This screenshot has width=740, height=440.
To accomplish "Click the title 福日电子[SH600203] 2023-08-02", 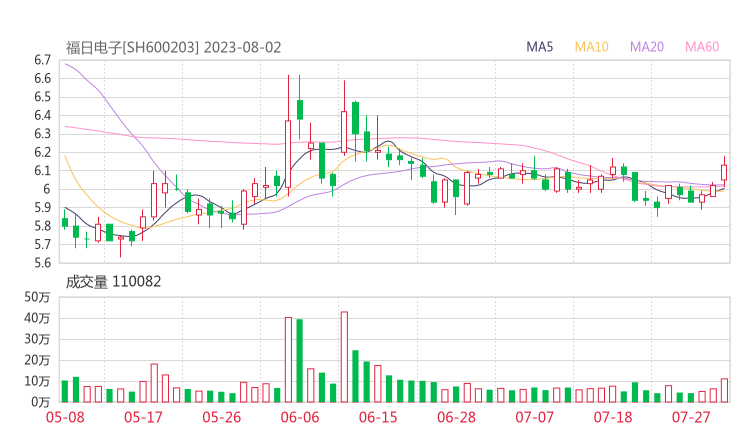I will click(173, 48).
